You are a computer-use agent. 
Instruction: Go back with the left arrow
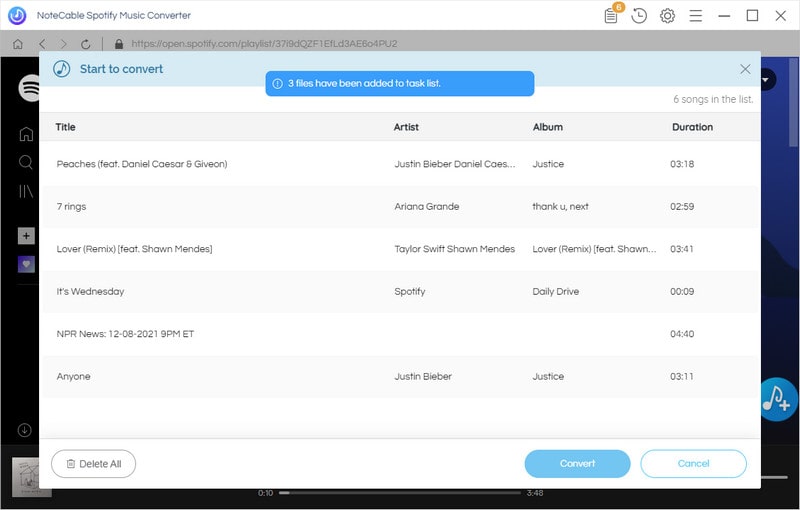click(42, 44)
